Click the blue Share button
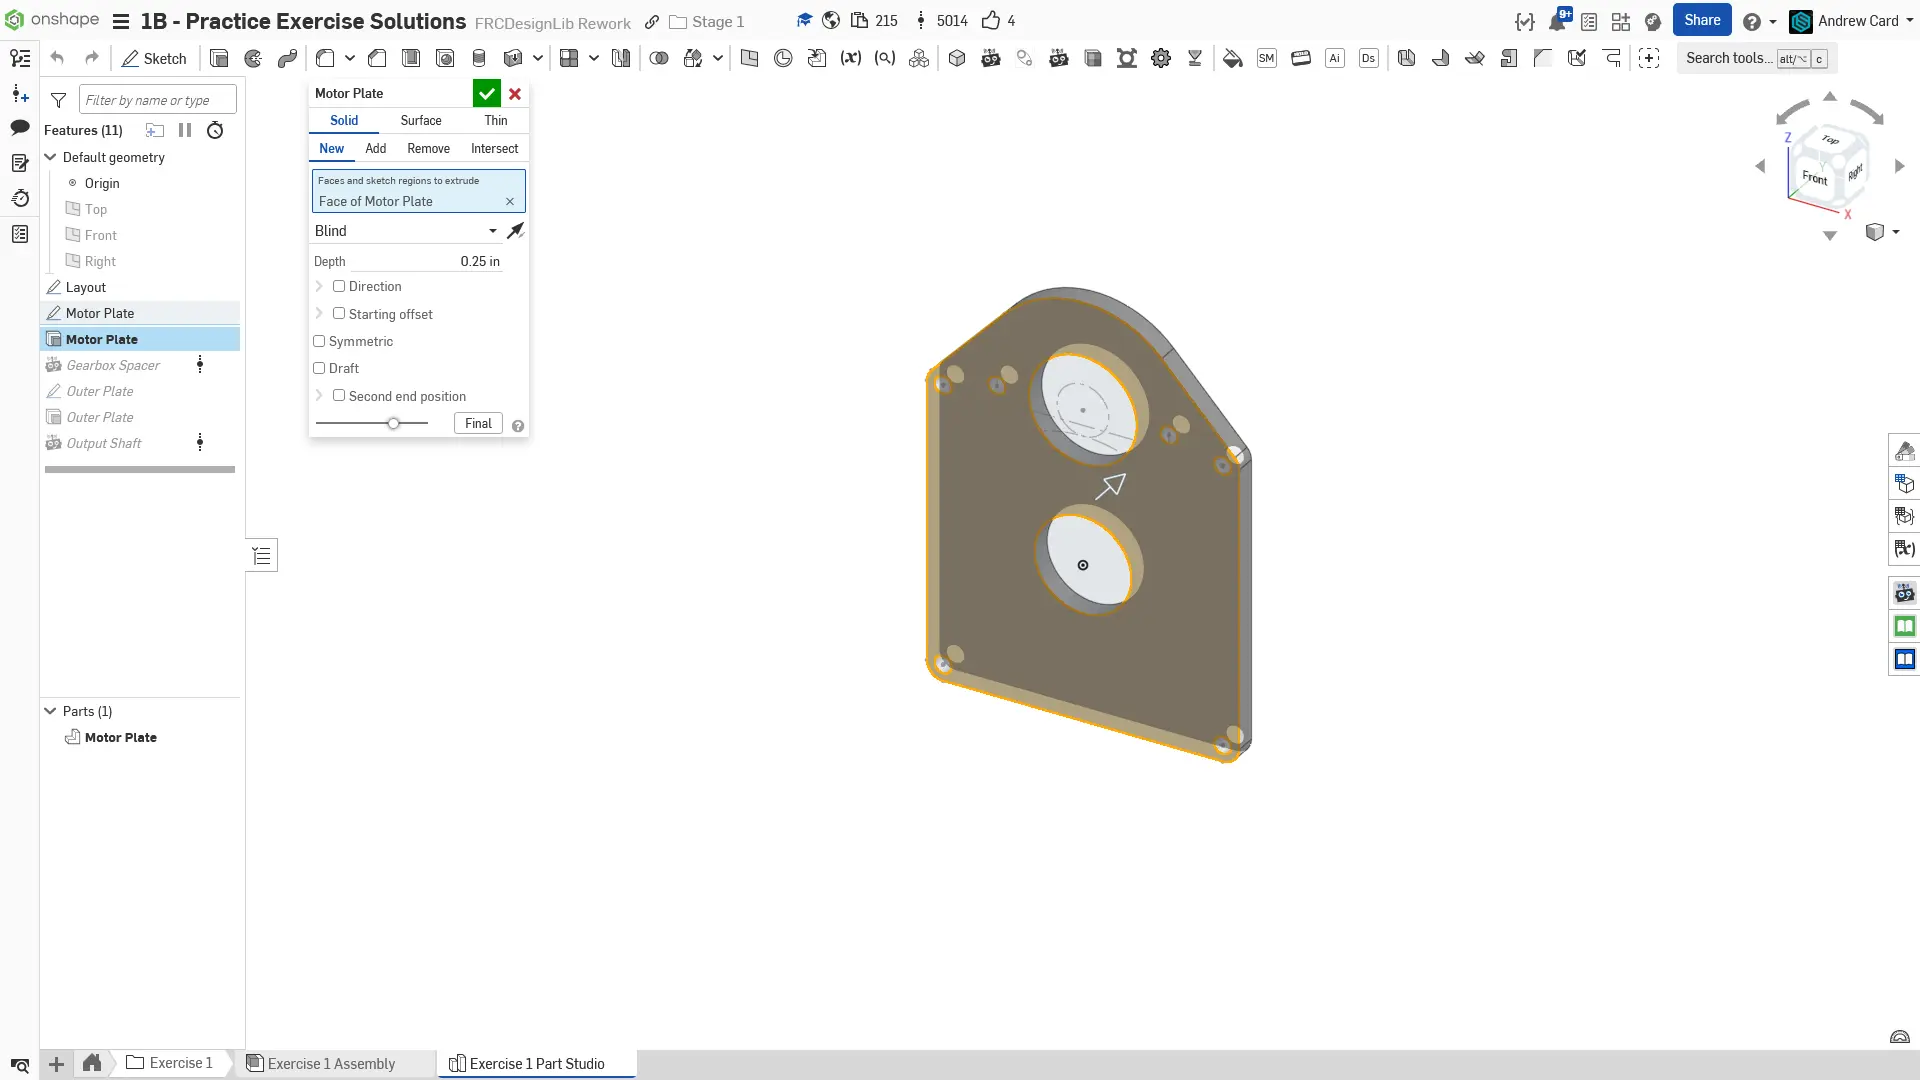This screenshot has height=1080, width=1920. click(x=1701, y=20)
